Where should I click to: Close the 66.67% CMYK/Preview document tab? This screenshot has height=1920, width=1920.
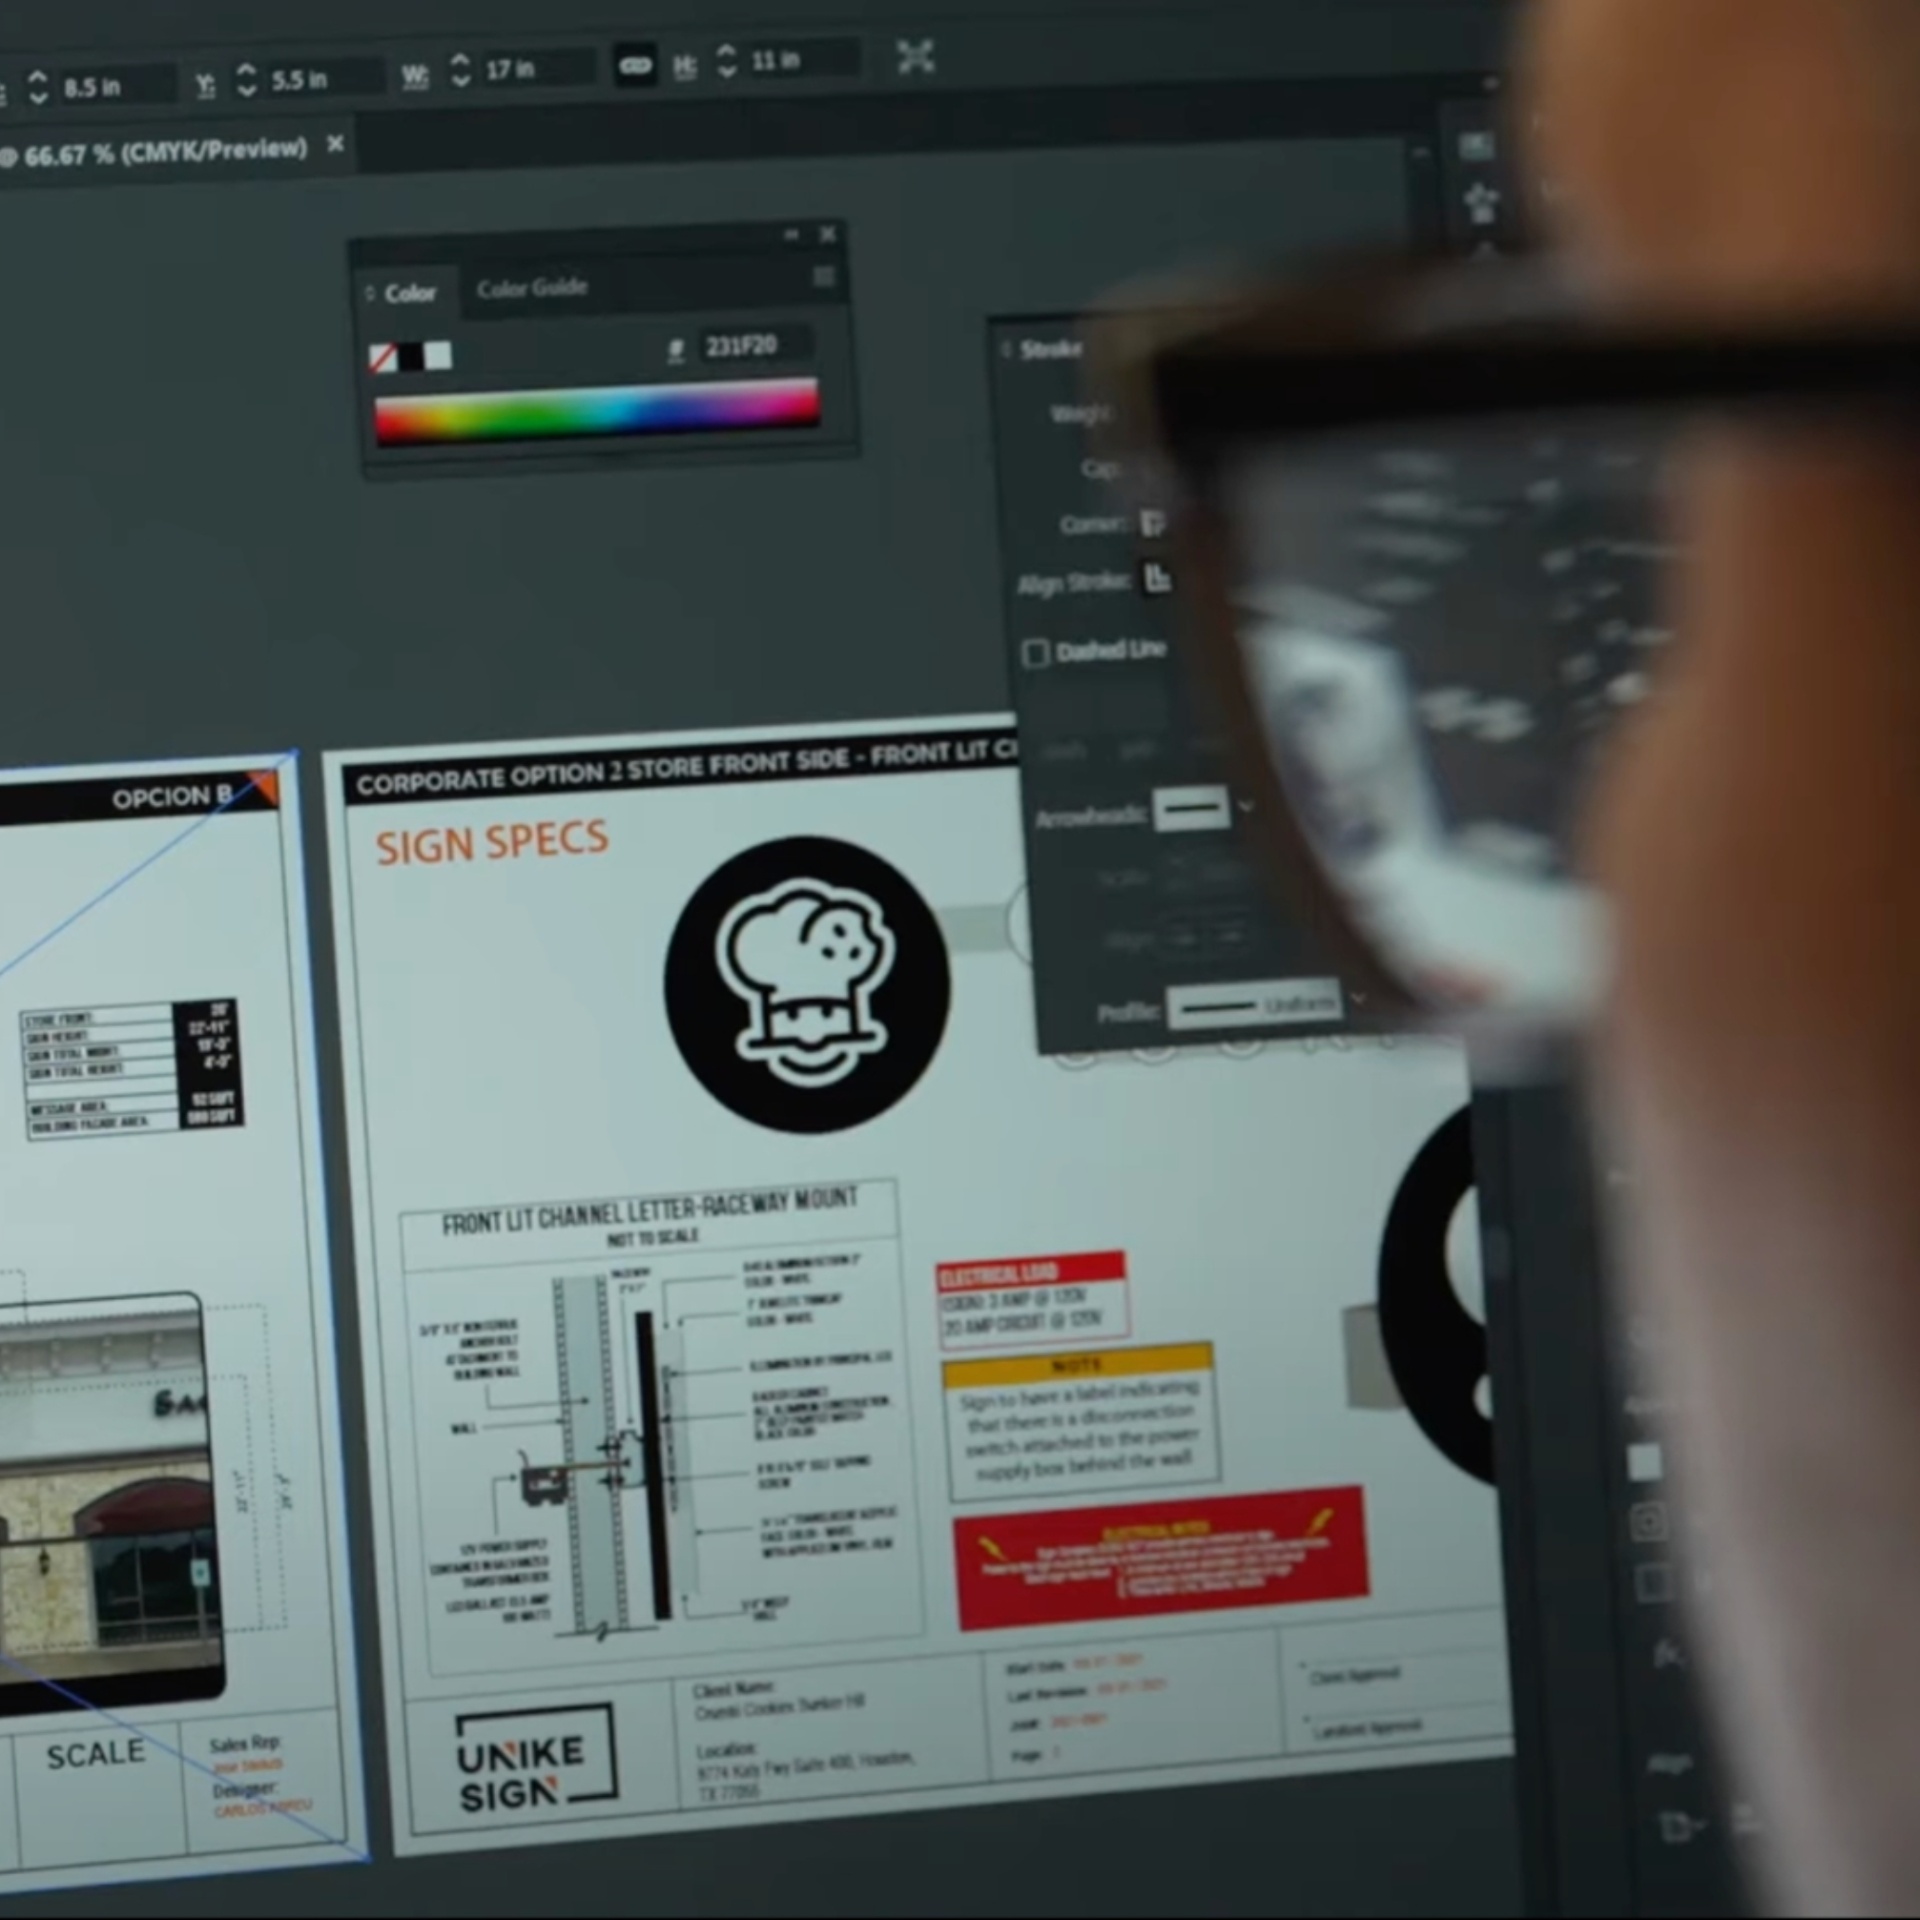pyautogui.click(x=336, y=145)
